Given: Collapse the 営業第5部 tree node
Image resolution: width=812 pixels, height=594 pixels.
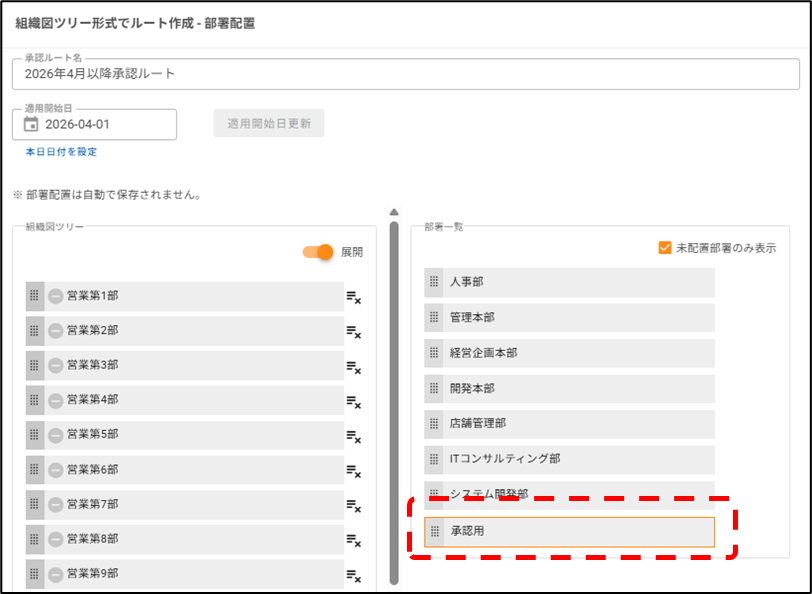Looking at the screenshot, I should tap(56, 435).
